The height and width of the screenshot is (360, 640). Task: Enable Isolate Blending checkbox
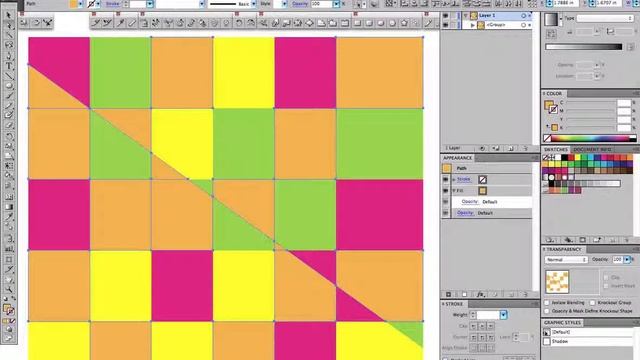tap(547, 303)
